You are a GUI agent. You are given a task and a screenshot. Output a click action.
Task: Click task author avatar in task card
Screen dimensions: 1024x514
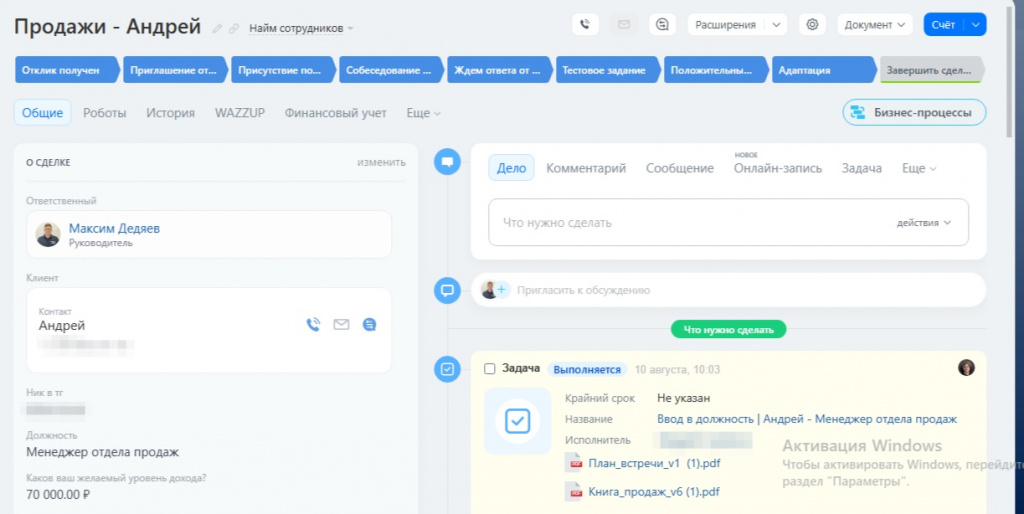pos(966,367)
